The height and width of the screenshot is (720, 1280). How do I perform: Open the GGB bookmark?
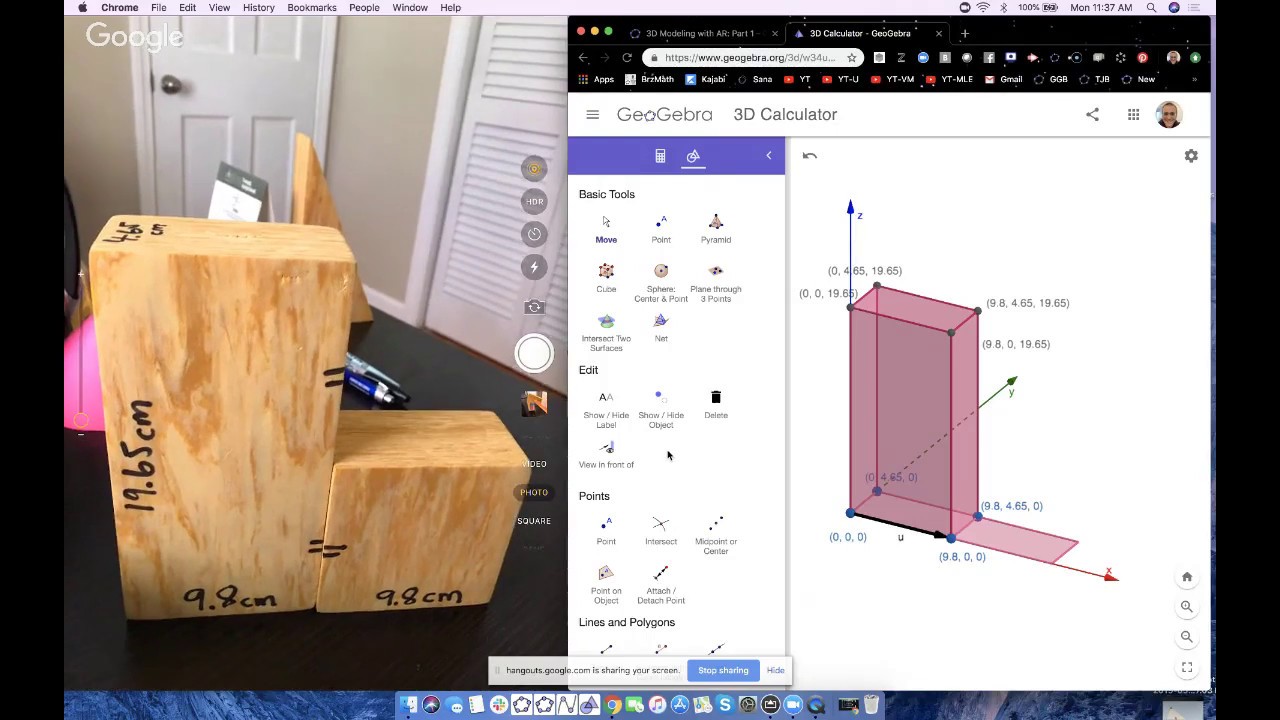click(1051, 79)
